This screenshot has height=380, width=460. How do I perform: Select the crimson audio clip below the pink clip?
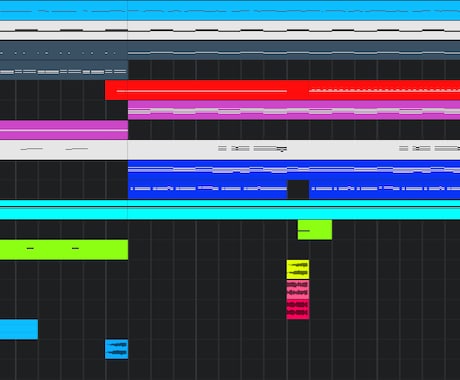(298, 309)
